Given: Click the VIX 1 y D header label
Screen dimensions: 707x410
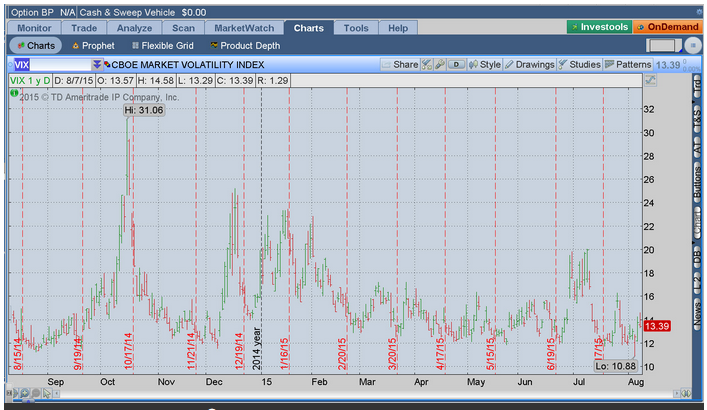Looking at the screenshot, I should (30, 80).
